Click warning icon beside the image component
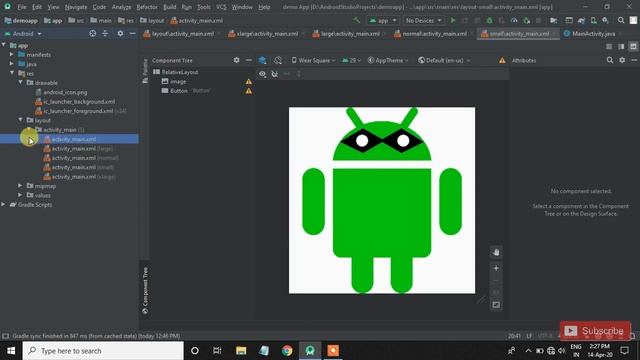 (x=249, y=82)
